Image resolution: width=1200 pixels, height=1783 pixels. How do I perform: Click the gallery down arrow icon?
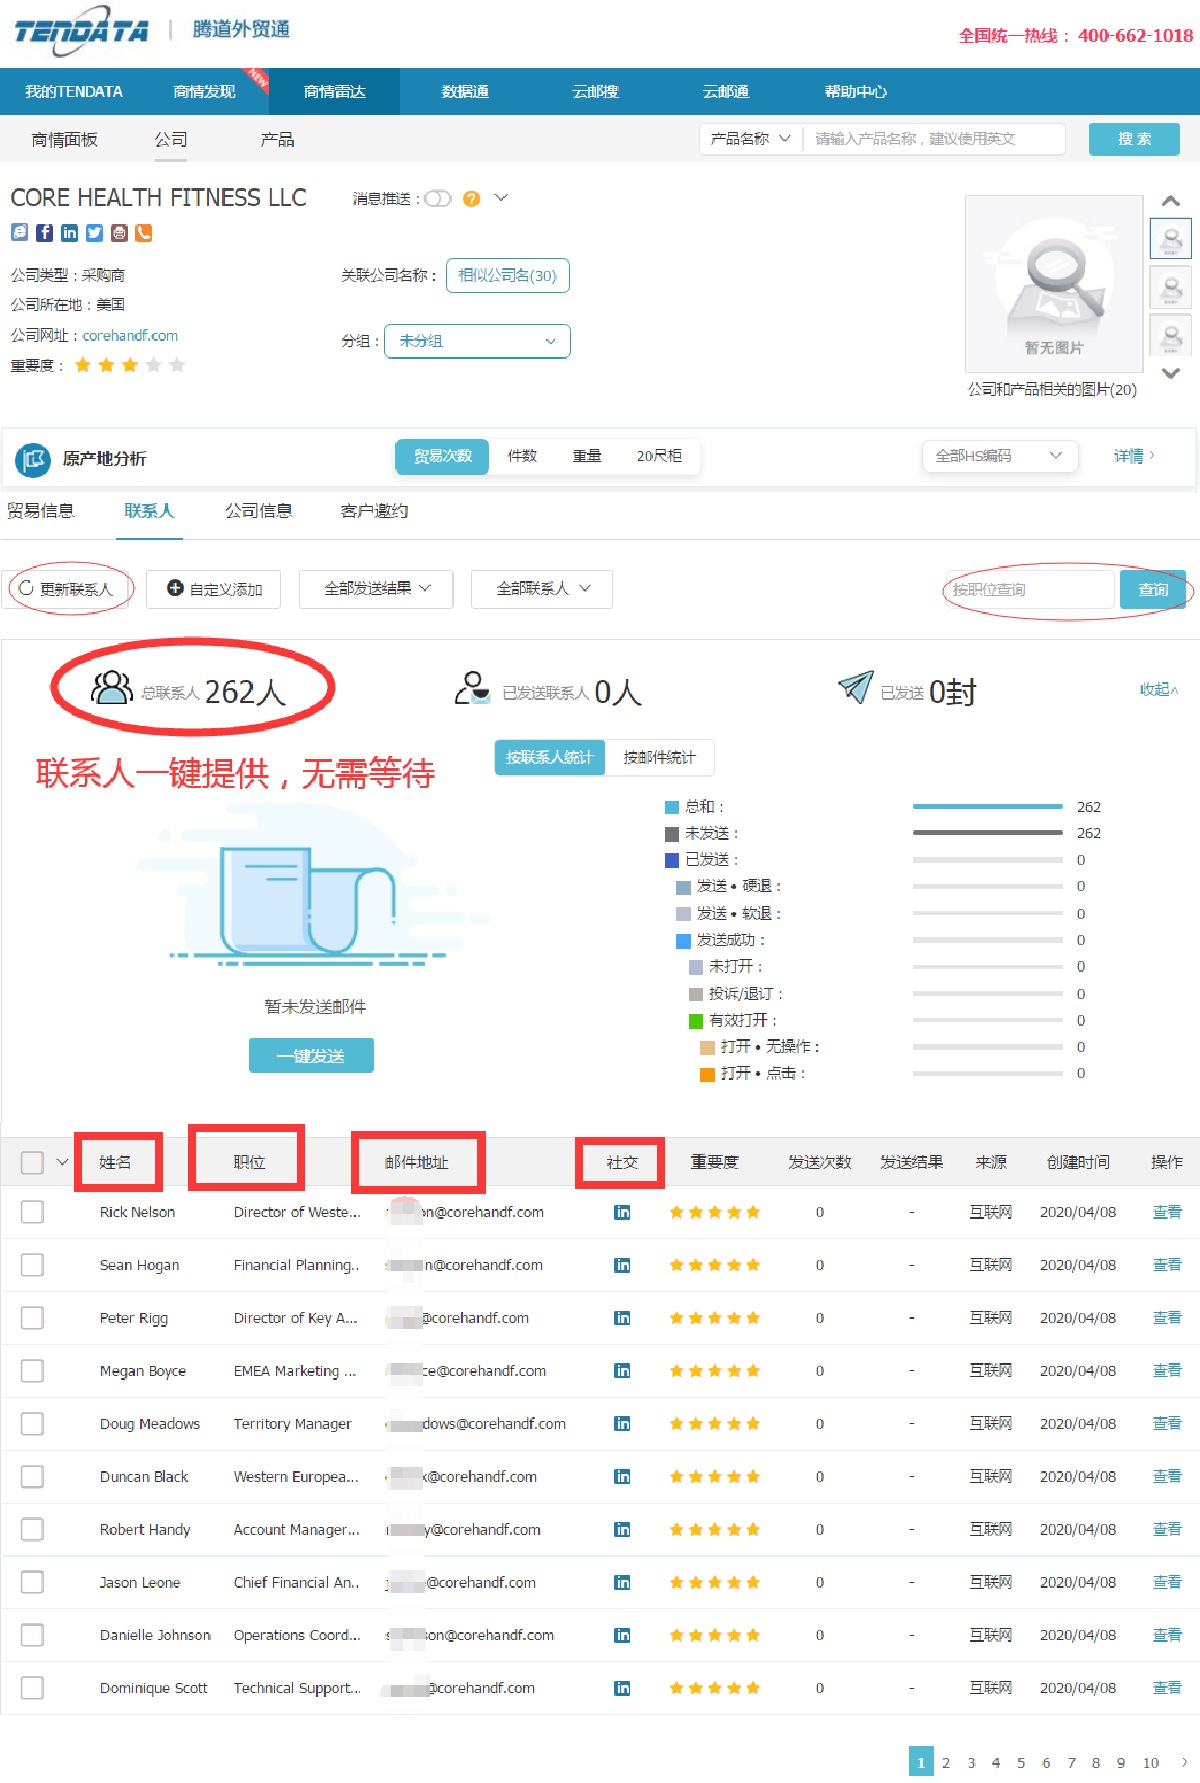1171,373
